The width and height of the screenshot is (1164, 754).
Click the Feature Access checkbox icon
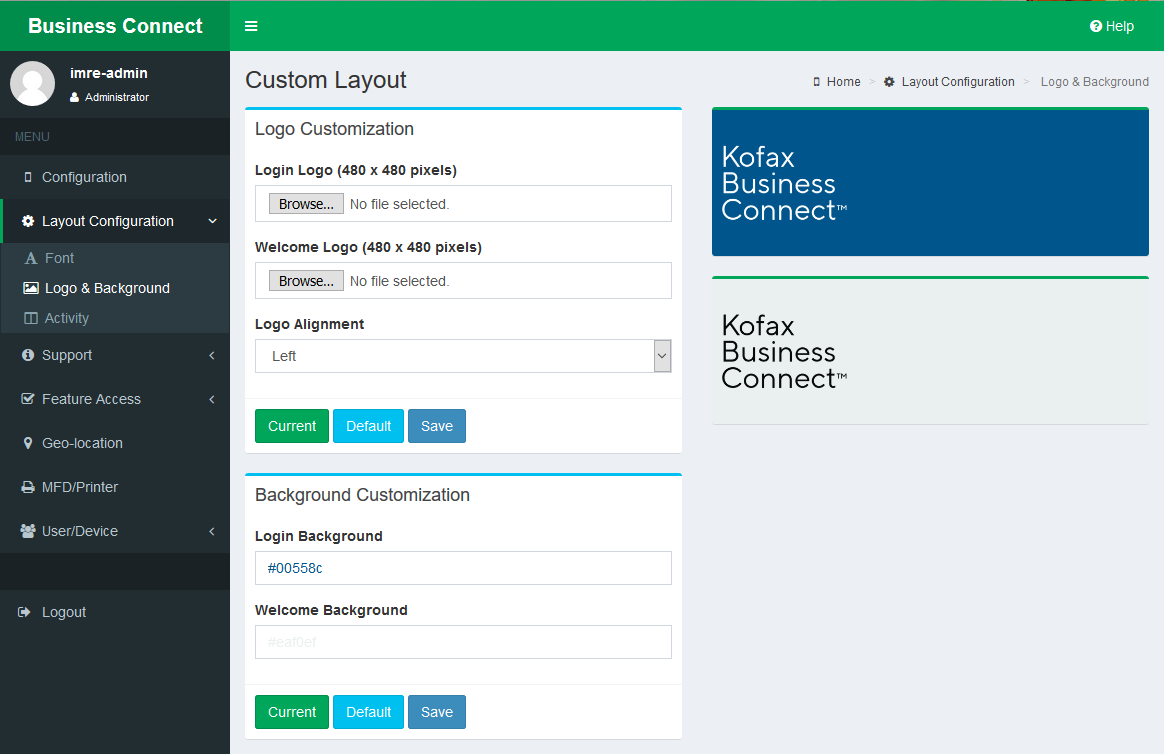tap(28, 399)
